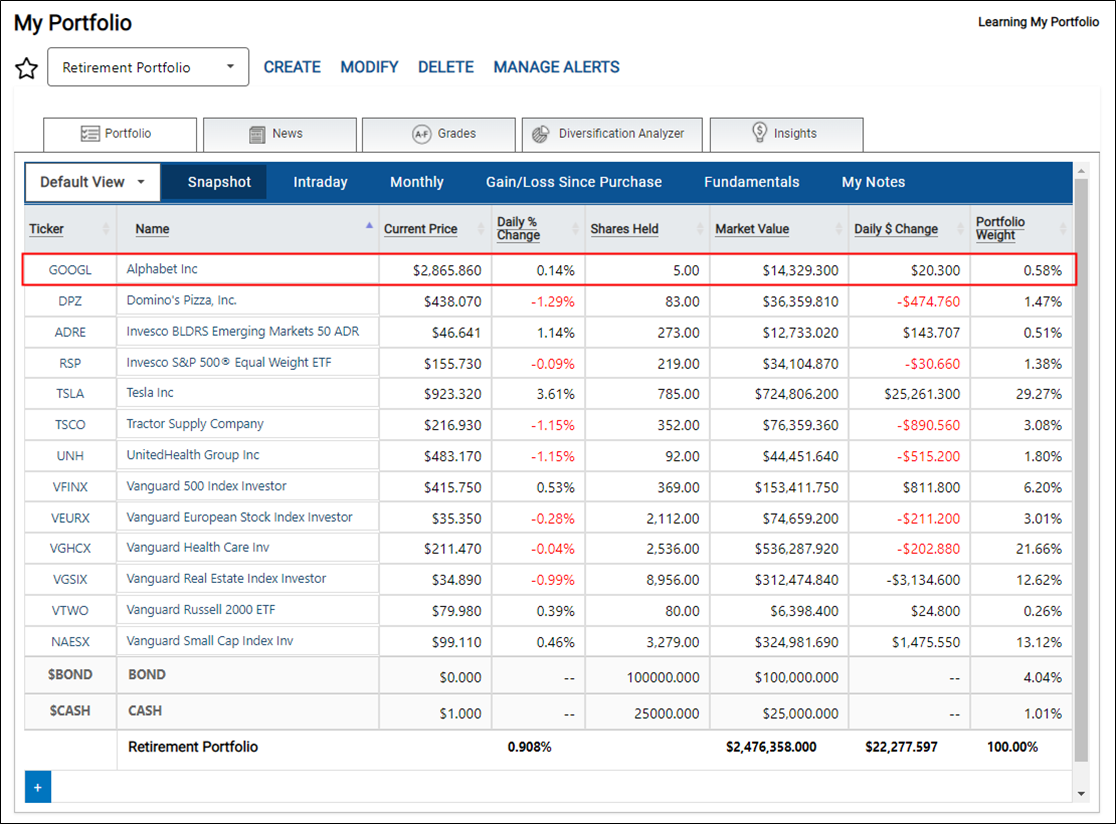The width and height of the screenshot is (1116, 824).
Task: Click the table's vertical scrollbar thumb
Action: click(1081, 470)
